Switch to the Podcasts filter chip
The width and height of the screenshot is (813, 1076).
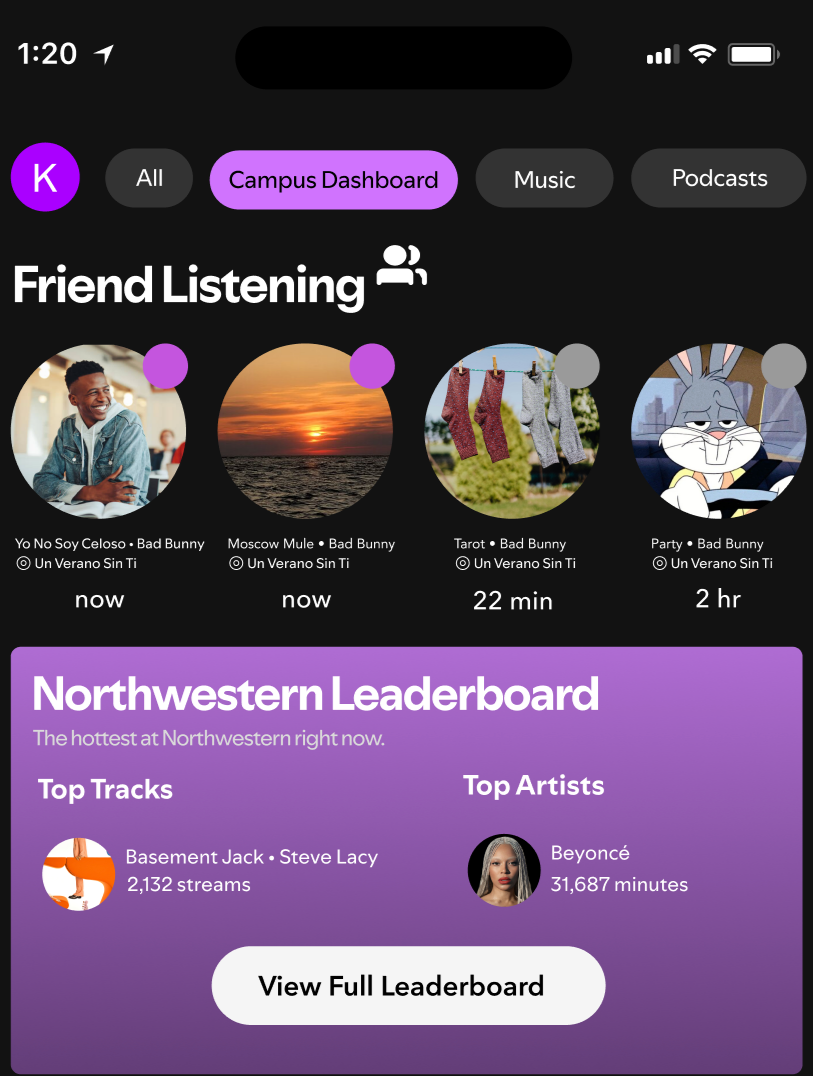(x=718, y=178)
